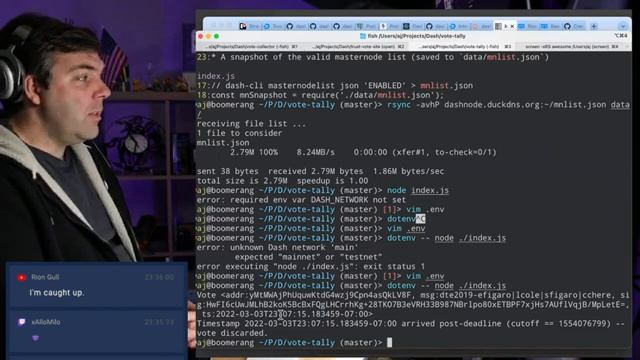Click the chat message "I'm caught up."
This screenshot has width=640, height=360.
[57, 293]
